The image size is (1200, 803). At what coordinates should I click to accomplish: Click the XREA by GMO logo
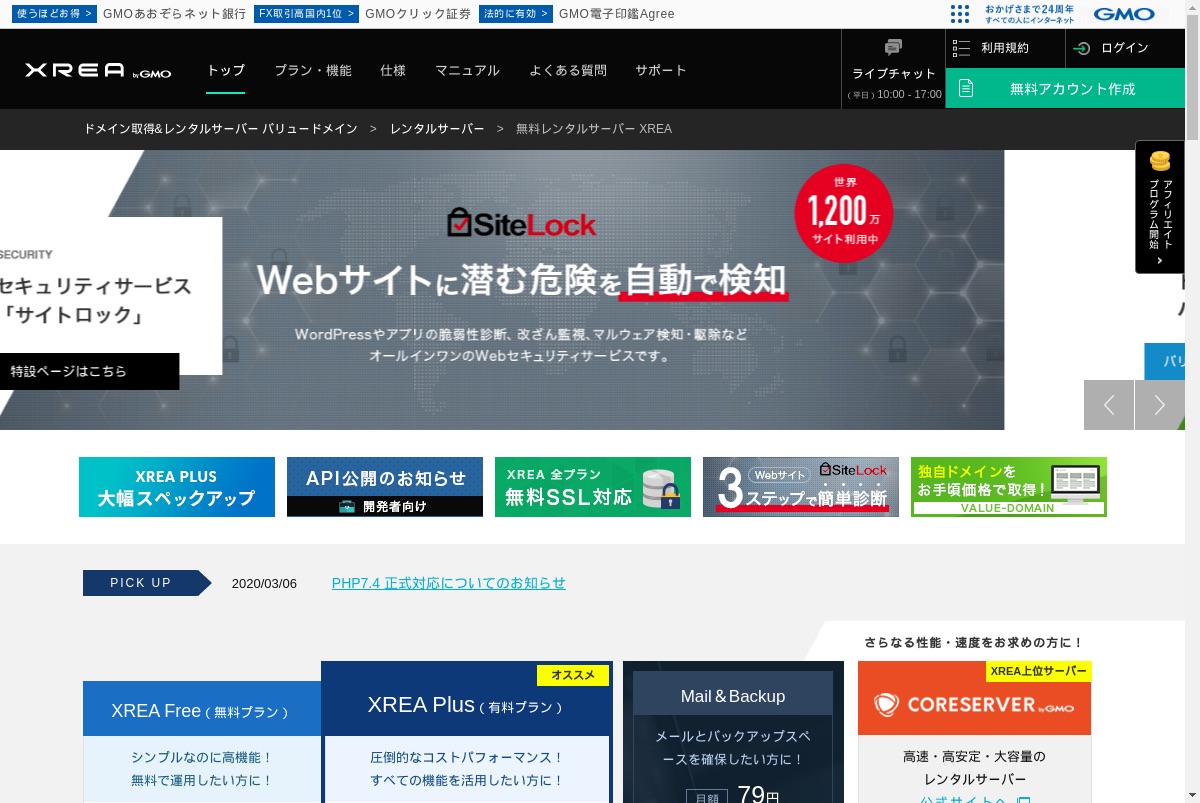point(98,71)
